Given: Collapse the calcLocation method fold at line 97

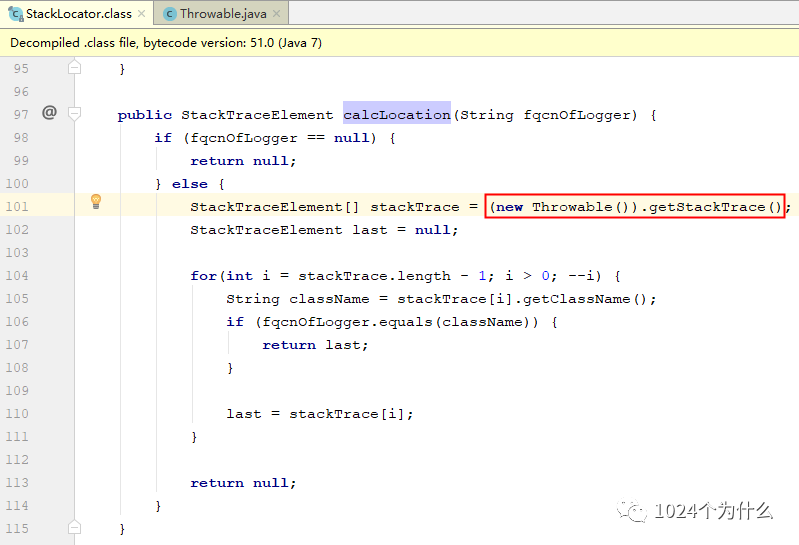Looking at the screenshot, I should tap(74, 113).
